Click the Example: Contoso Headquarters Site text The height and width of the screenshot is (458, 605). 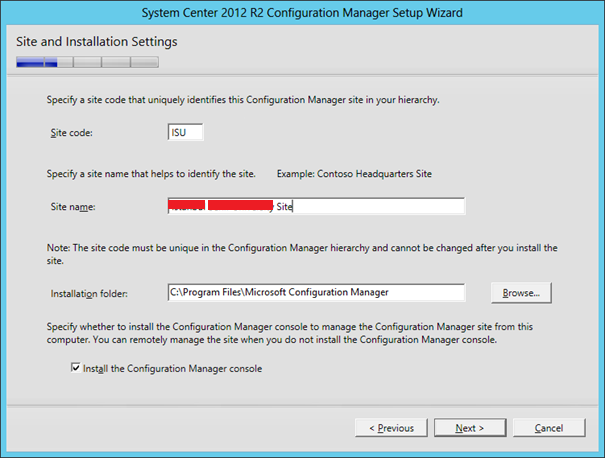(354, 174)
